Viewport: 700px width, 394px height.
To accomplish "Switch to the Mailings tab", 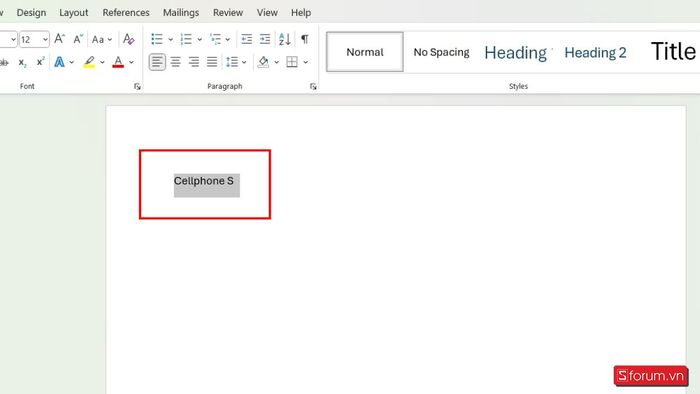I will click(x=181, y=12).
